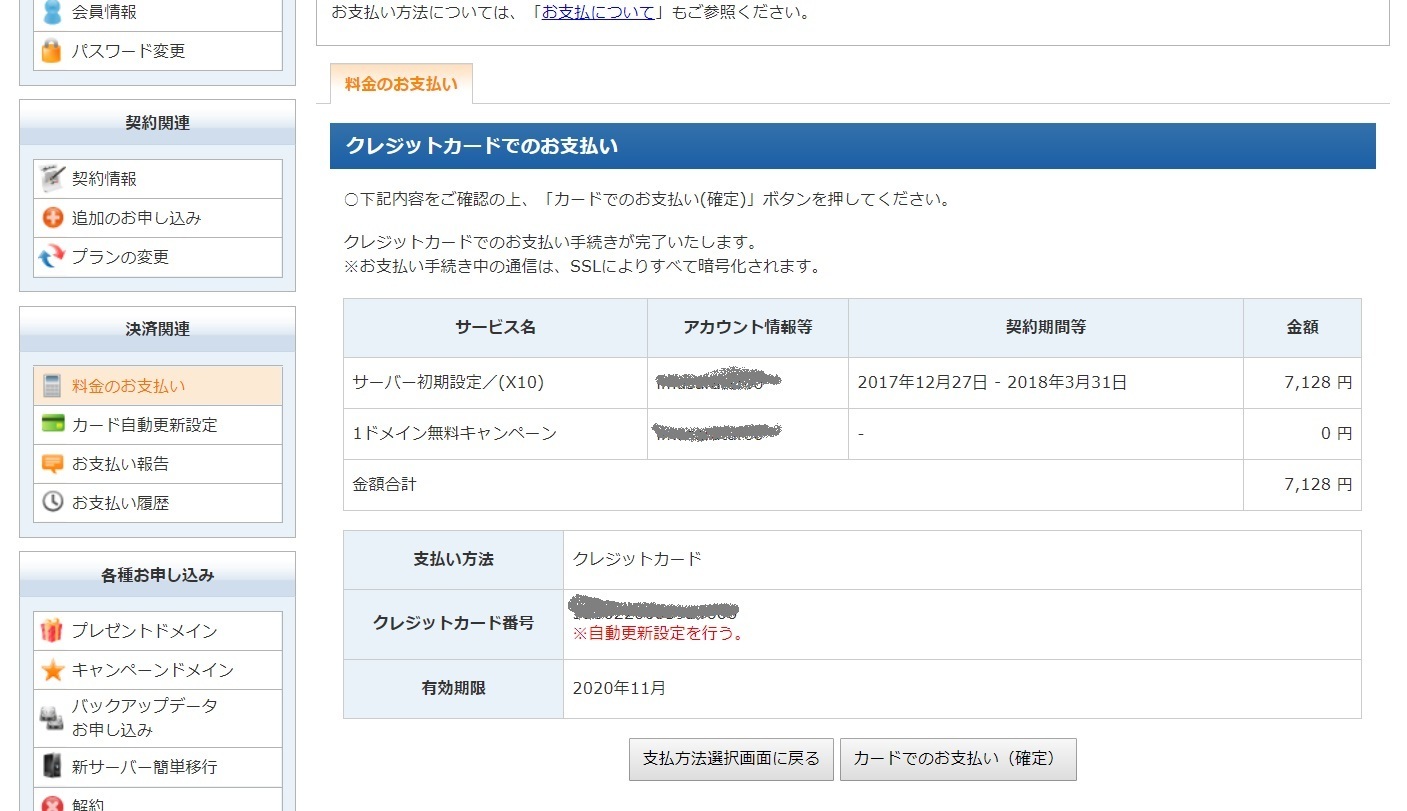
Task: Click the サービス名 column header
Action: click(x=495, y=327)
